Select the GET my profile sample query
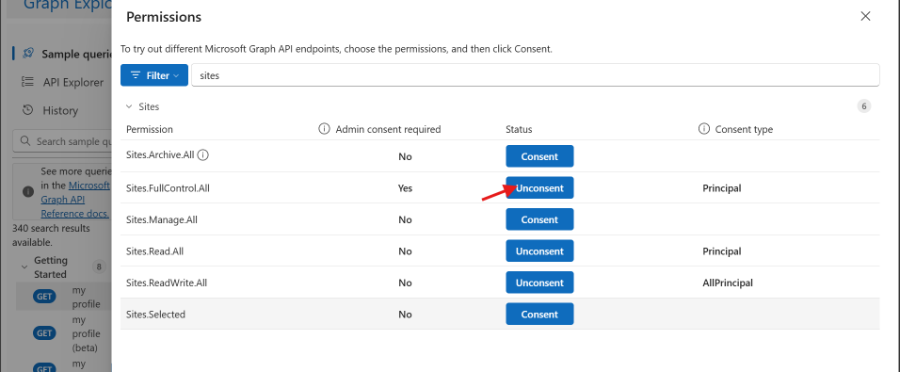Viewport: 900px width, 372px height. (x=63, y=297)
